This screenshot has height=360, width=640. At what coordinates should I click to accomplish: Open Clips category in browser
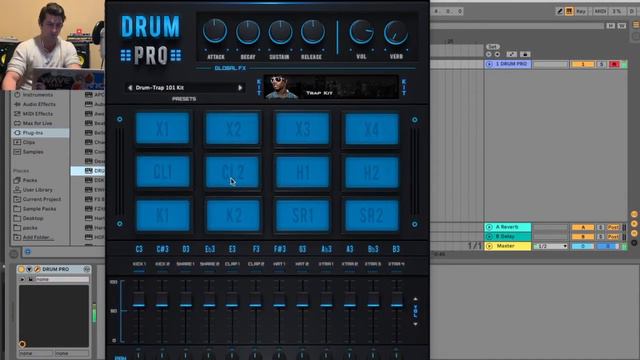[29, 142]
